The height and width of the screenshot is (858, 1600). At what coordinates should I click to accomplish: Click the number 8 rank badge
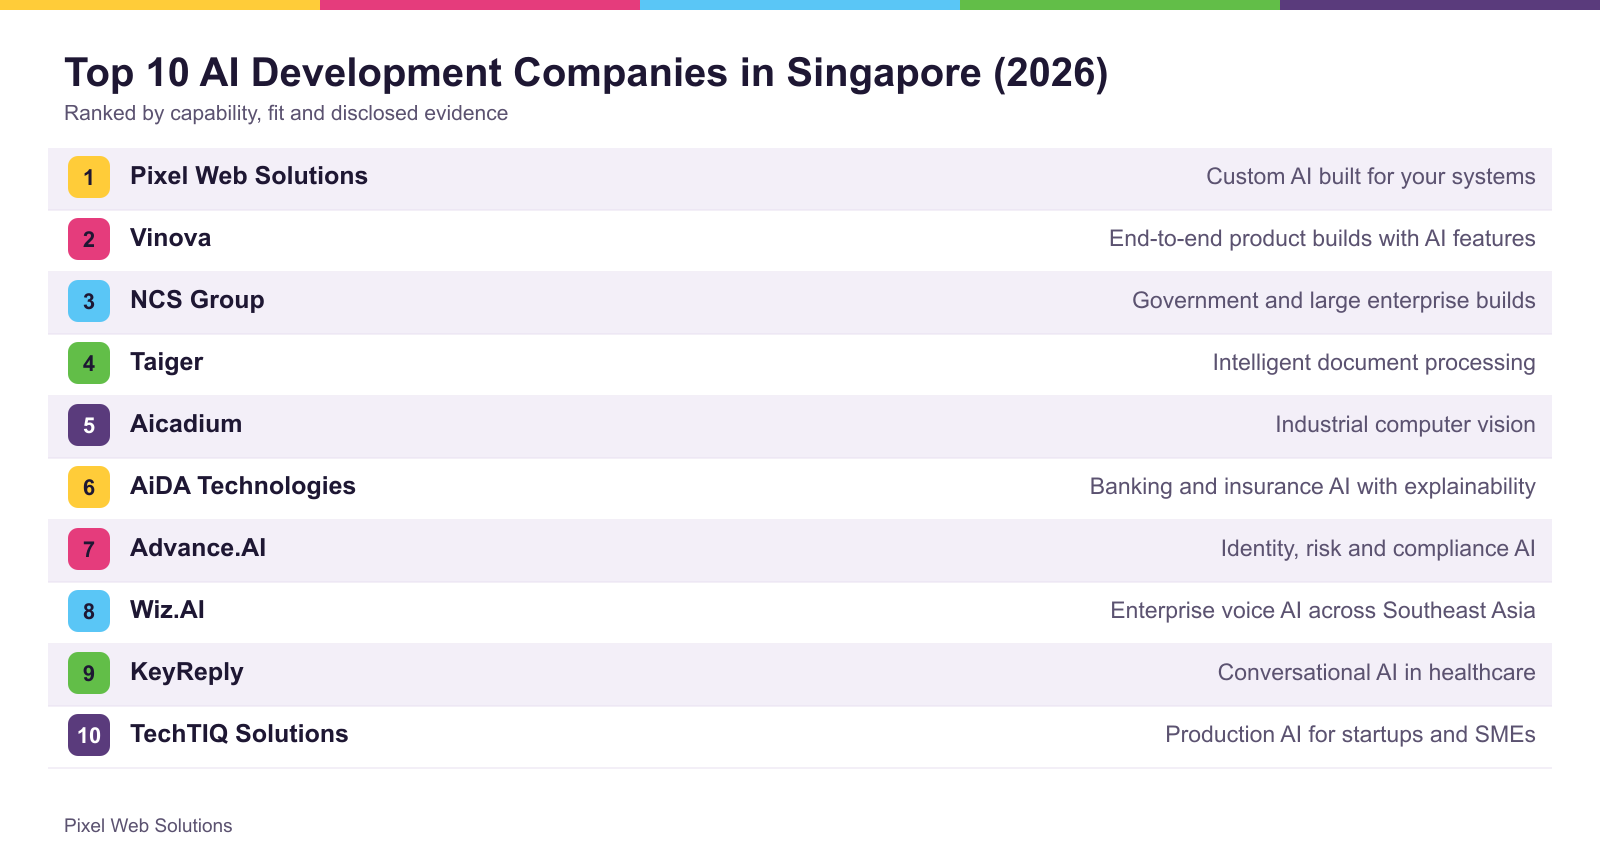pyautogui.click(x=89, y=611)
